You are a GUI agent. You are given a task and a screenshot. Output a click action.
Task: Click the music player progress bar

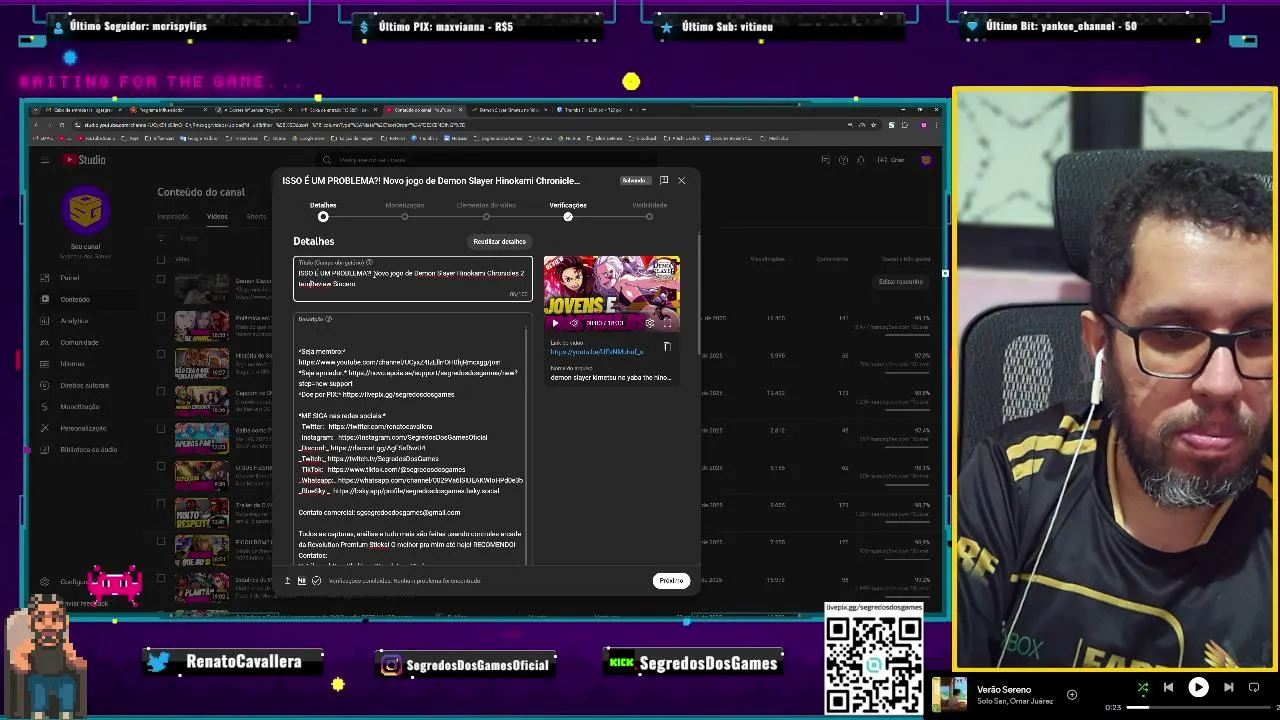click(1200, 708)
